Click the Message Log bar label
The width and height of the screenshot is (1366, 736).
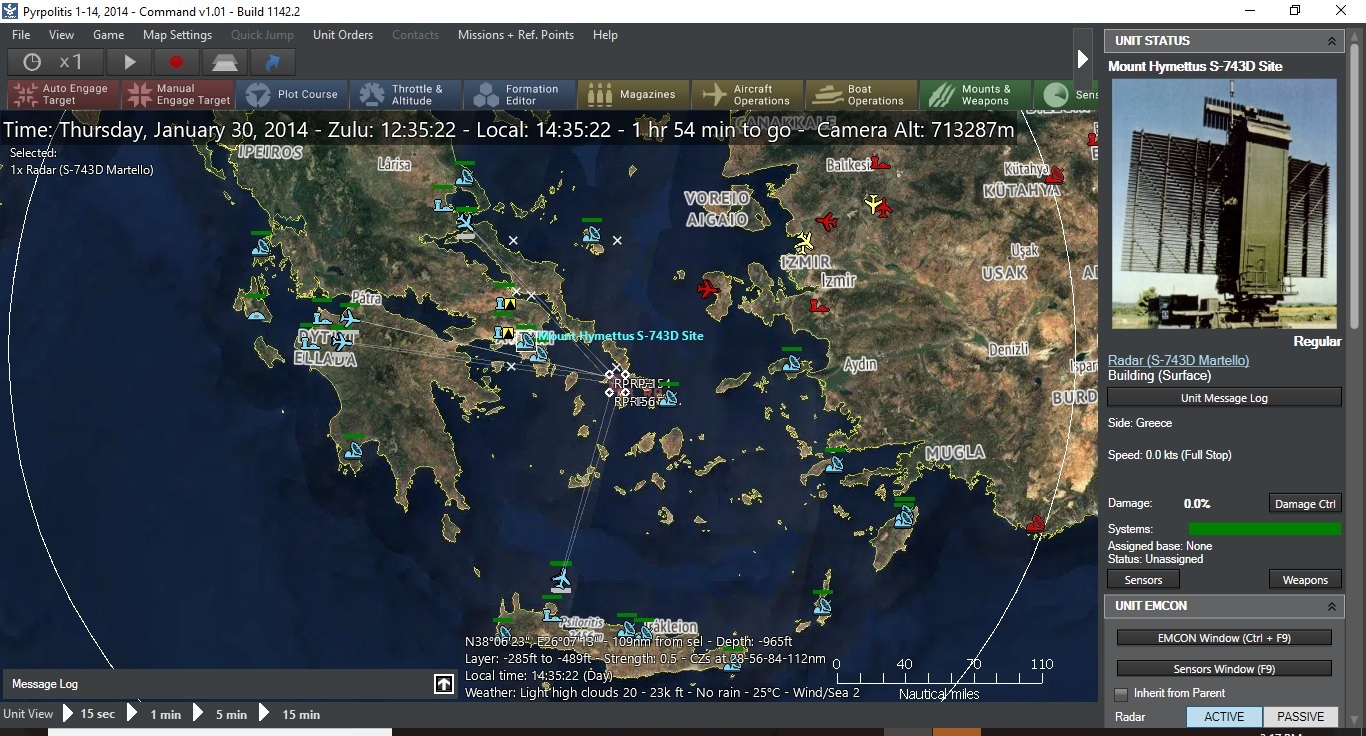pos(45,684)
